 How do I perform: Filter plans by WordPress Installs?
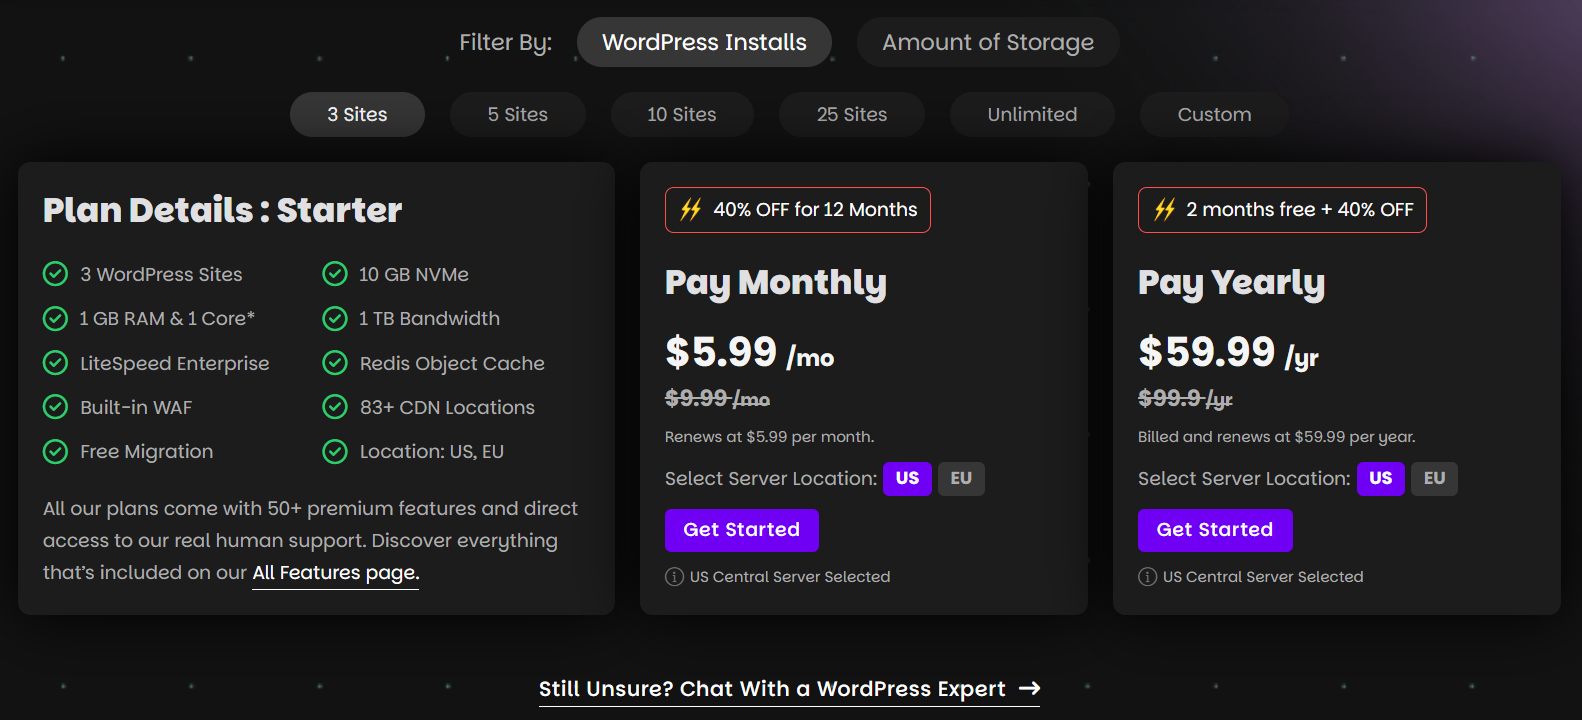[x=704, y=42]
